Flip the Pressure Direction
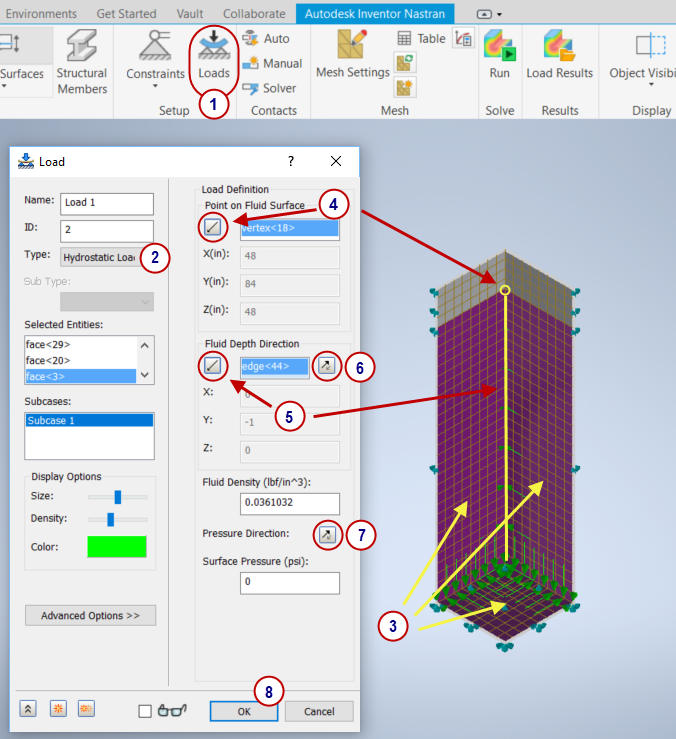Image resolution: width=676 pixels, height=739 pixels. point(327,534)
